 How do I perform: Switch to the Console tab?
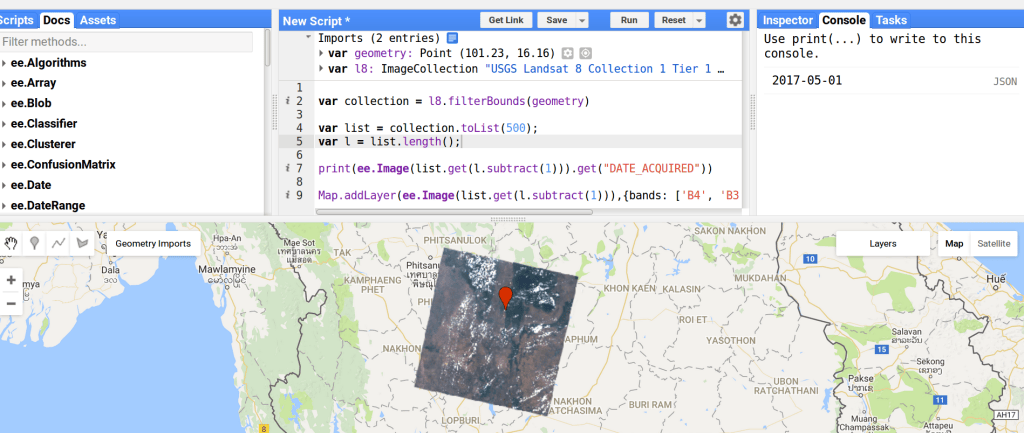[844, 20]
